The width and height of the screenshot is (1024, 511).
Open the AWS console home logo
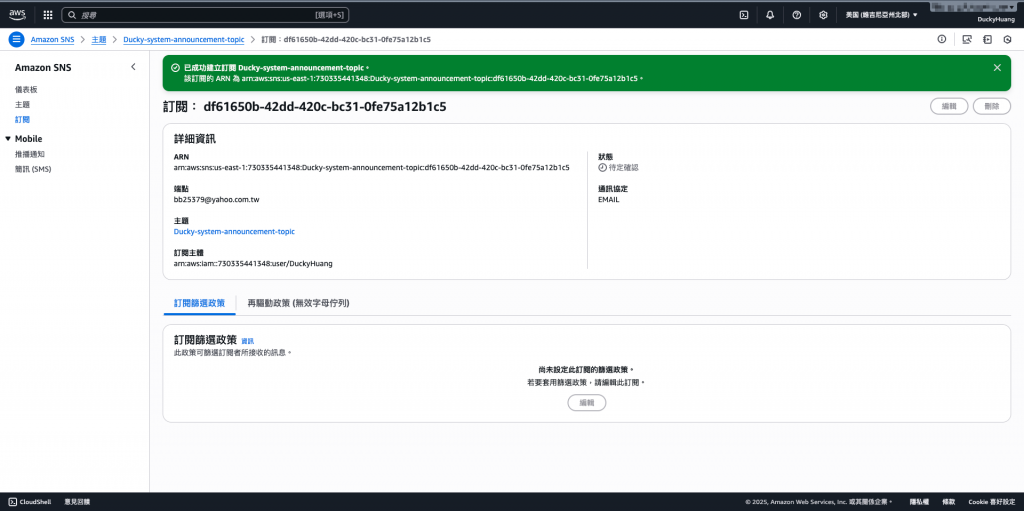17,14
